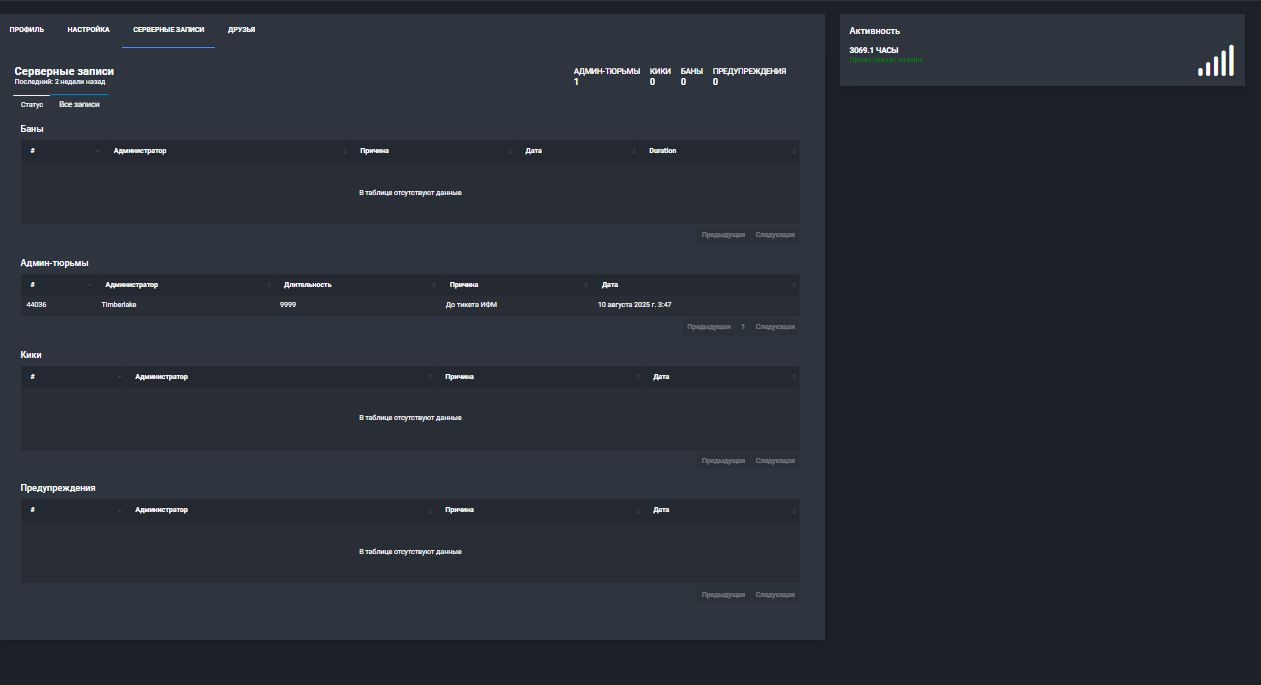Click sort arrow of Кики Дата column

coord(794,377)
